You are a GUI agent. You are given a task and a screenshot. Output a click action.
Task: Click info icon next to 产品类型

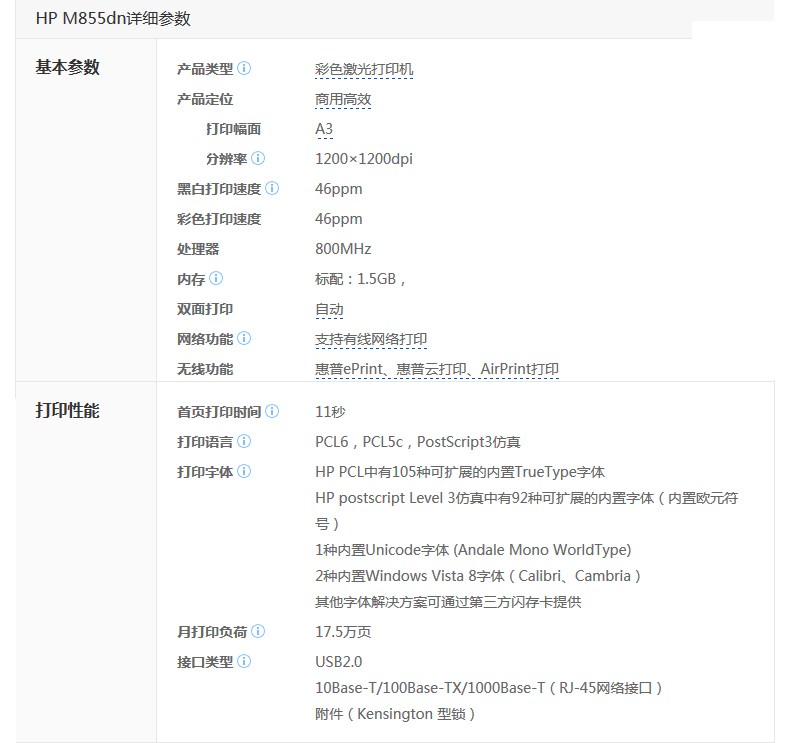[x=244, y=68]
